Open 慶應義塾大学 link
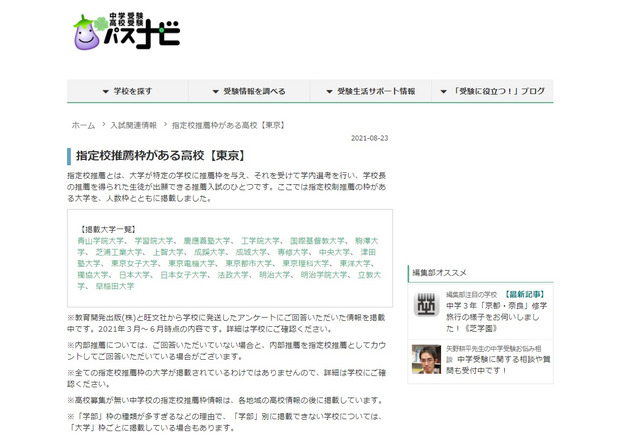The height and width of the screenshot is (437, 640). click(207, 241)
